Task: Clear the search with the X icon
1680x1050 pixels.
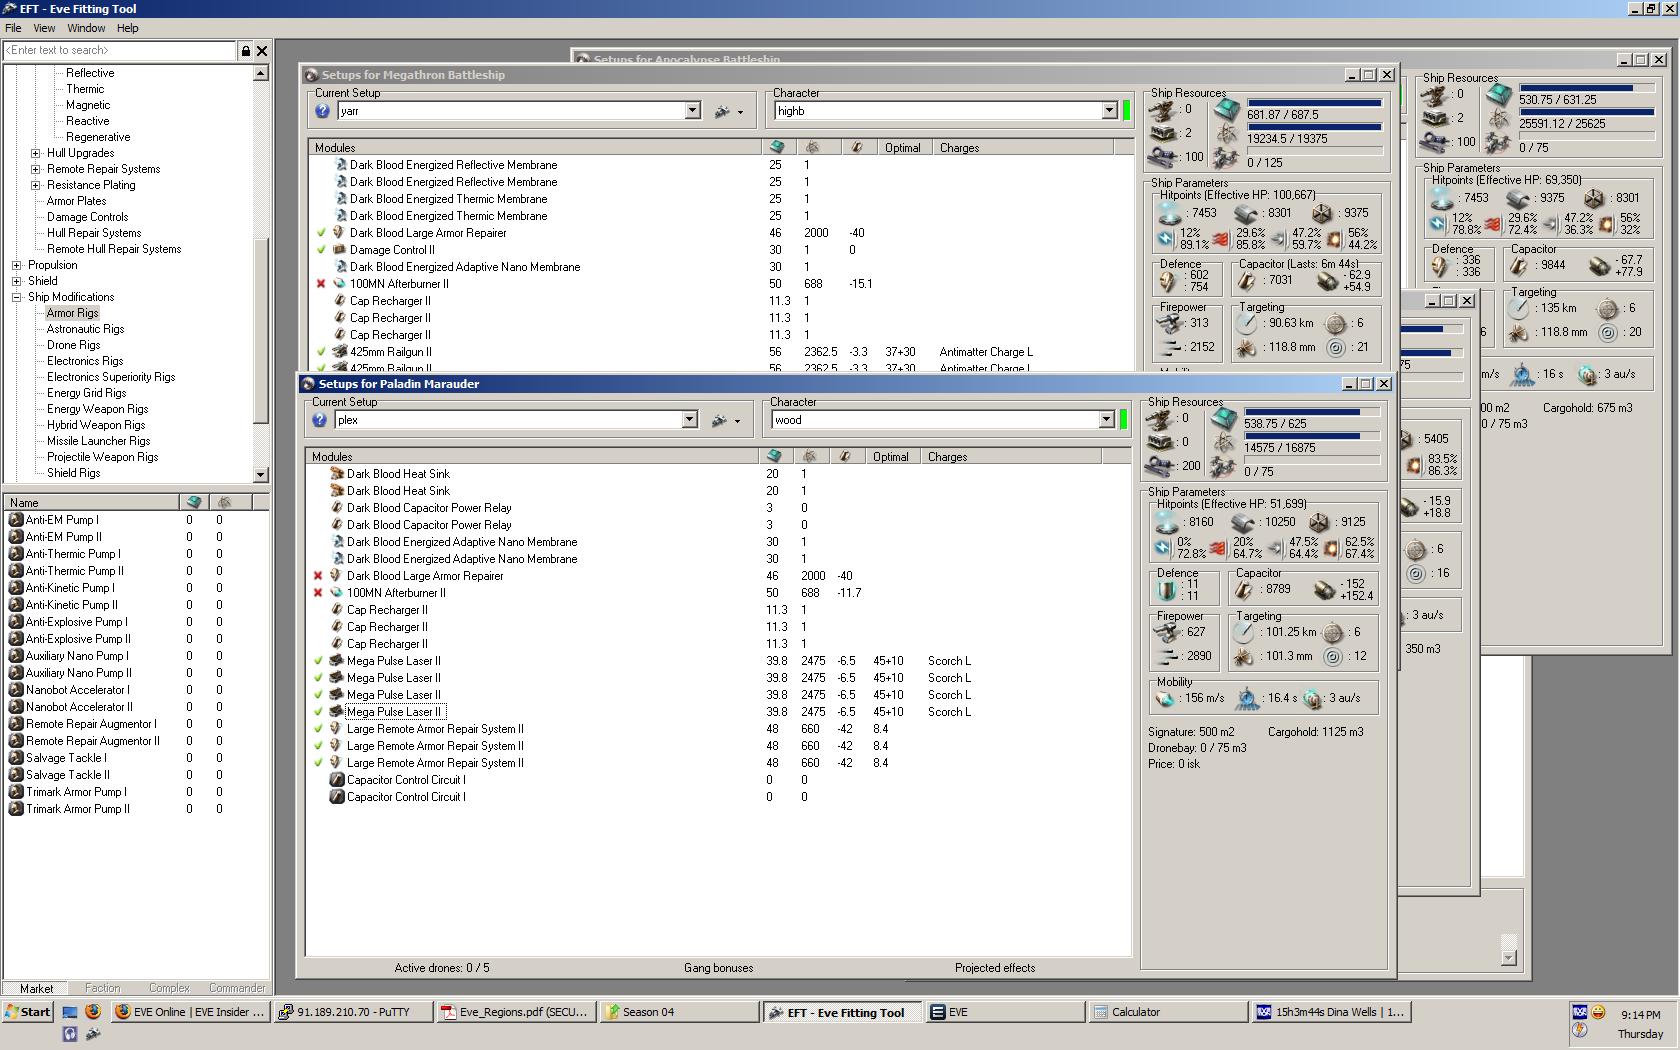Action: coord(262,50)
